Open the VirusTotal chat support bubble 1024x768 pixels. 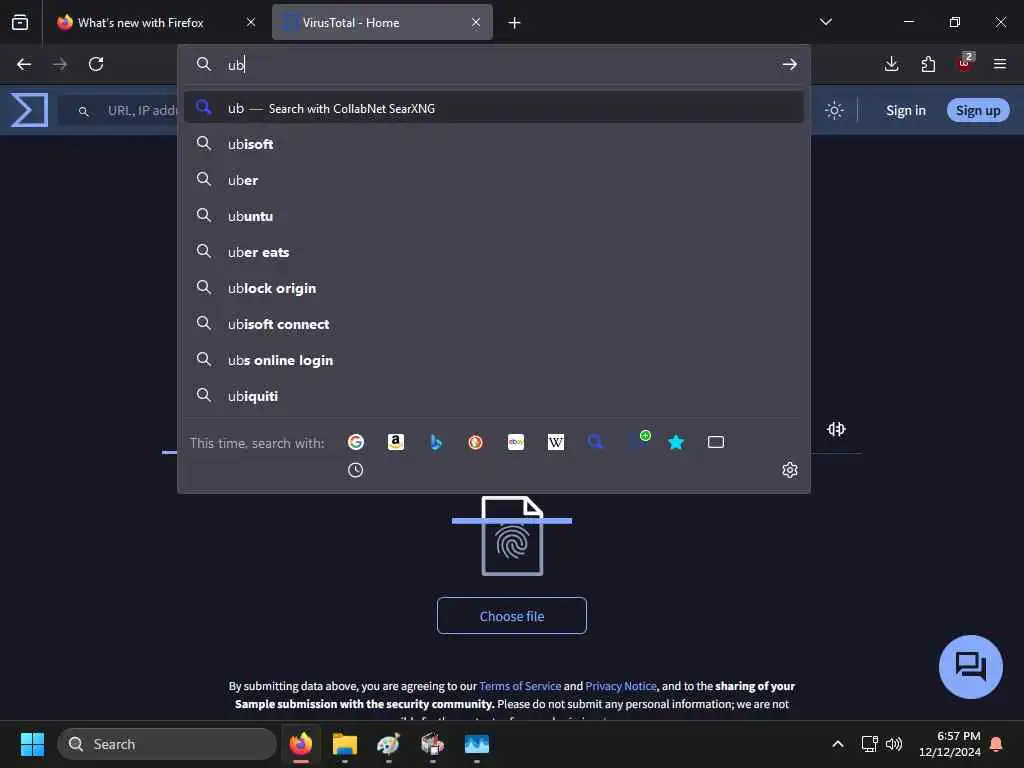click(x=970, y=667)
